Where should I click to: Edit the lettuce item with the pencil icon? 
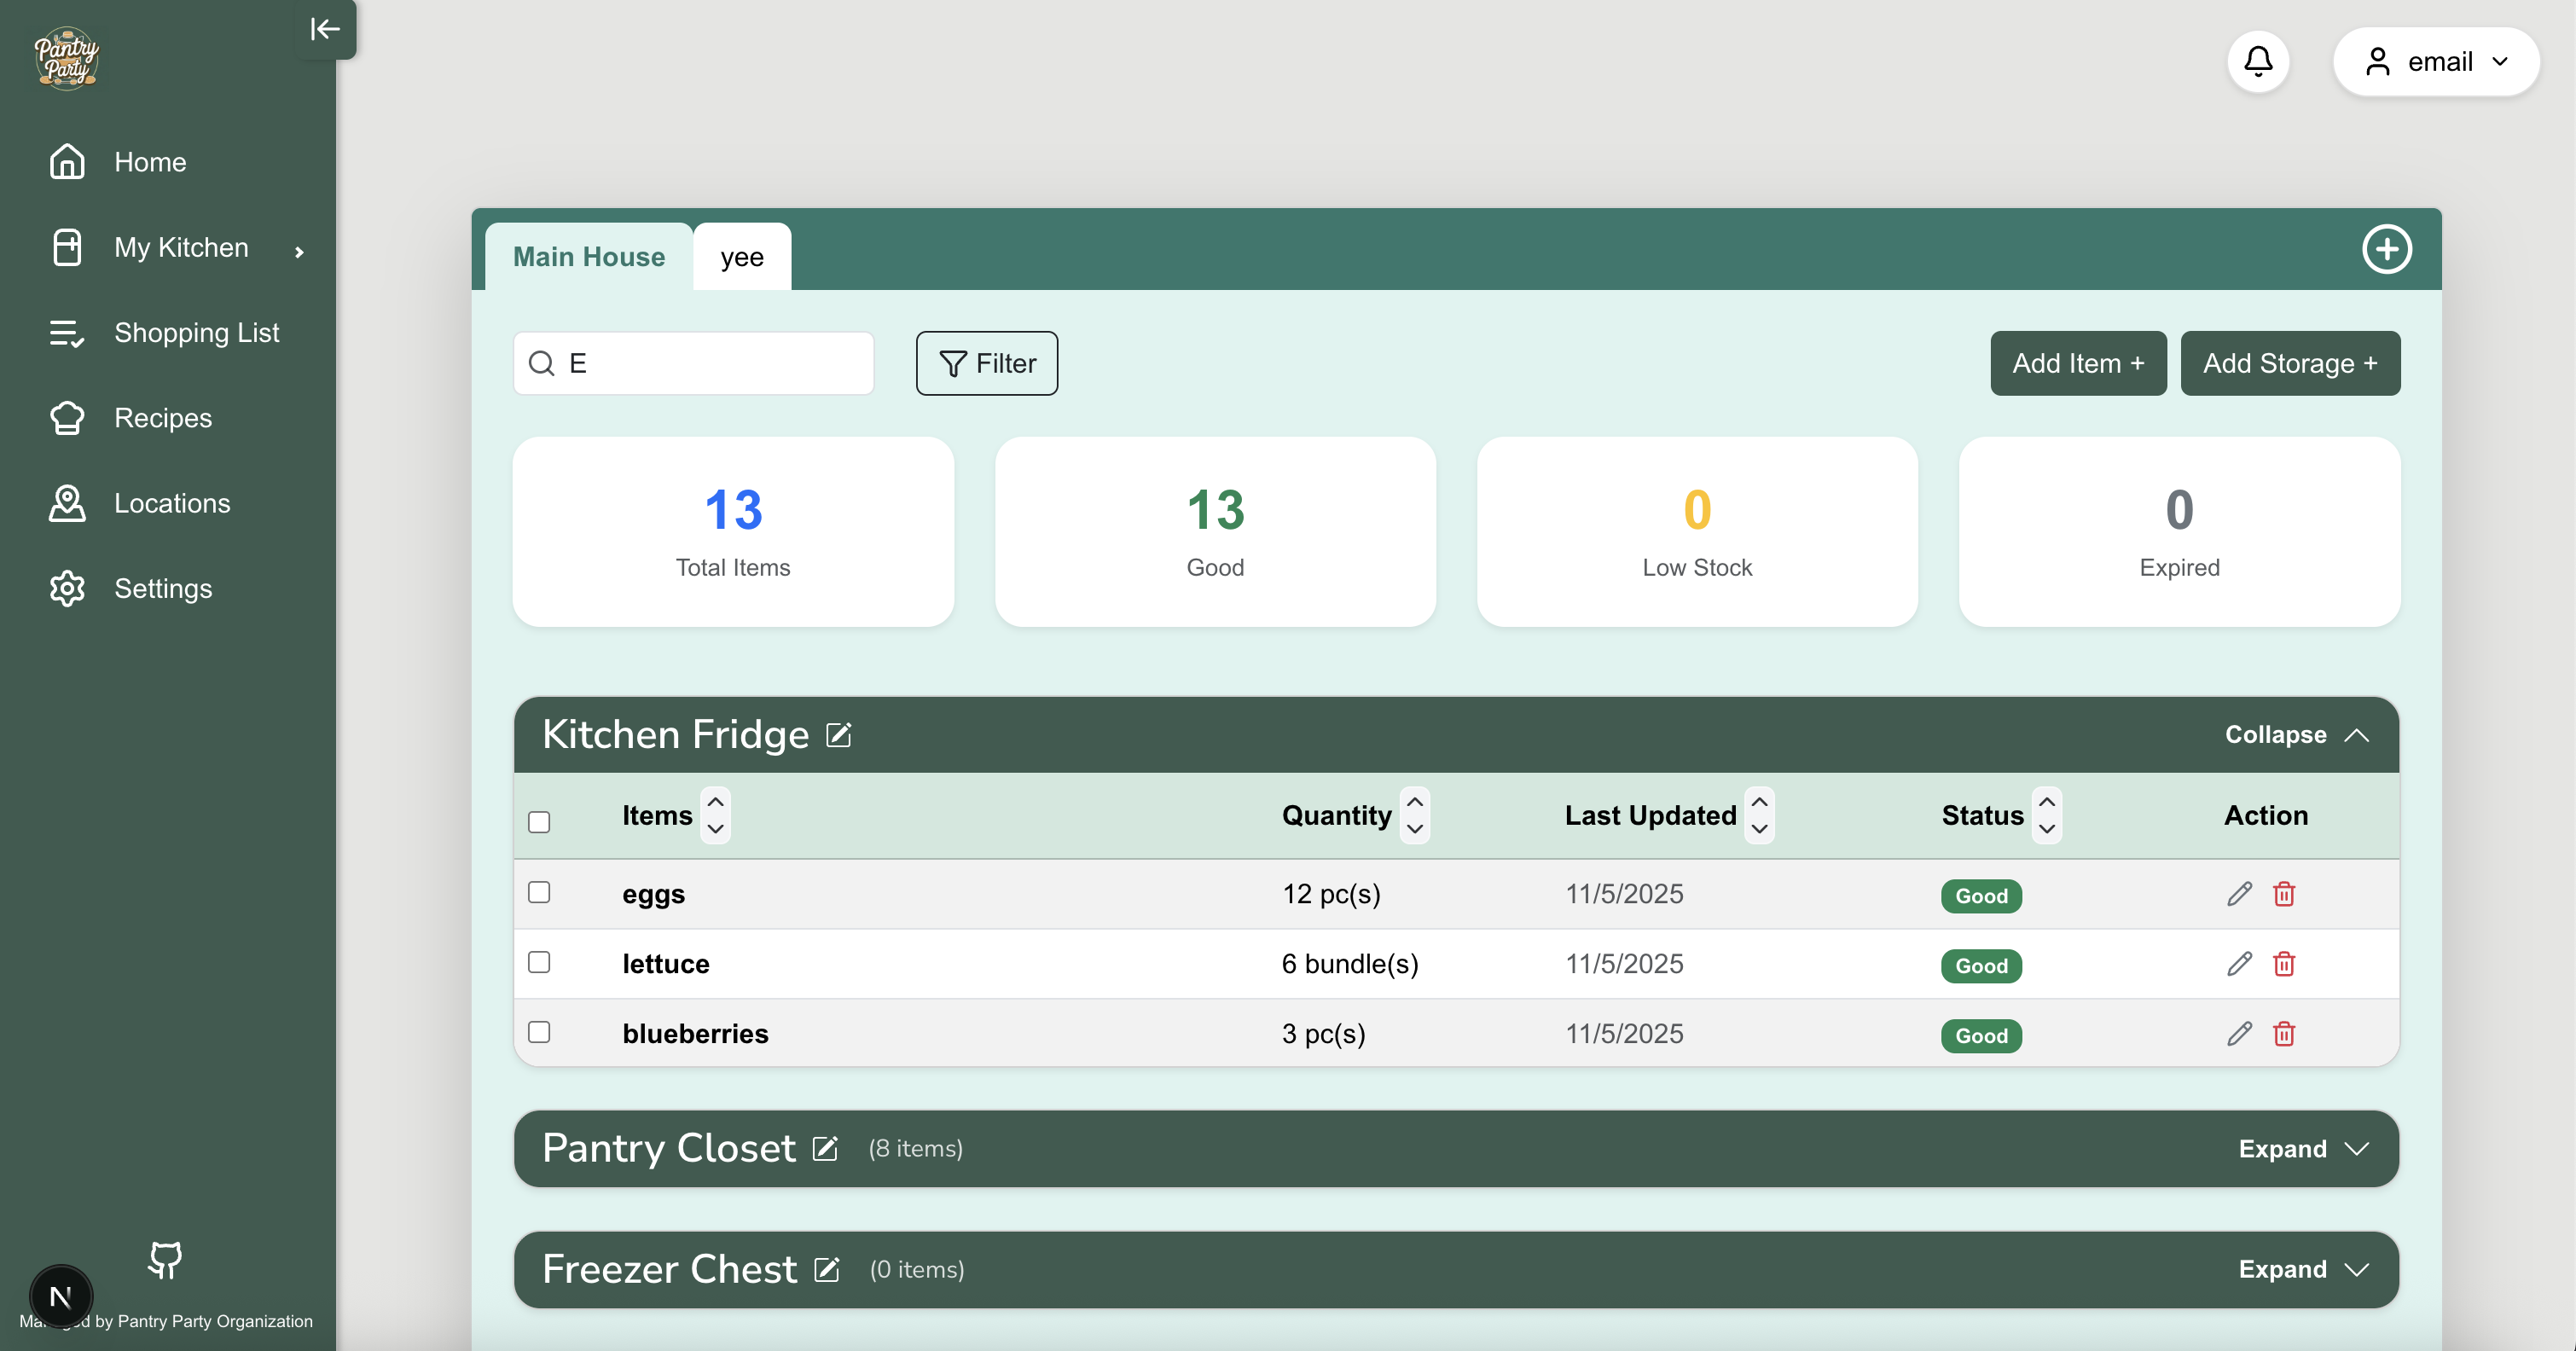tap(2239, 964)
